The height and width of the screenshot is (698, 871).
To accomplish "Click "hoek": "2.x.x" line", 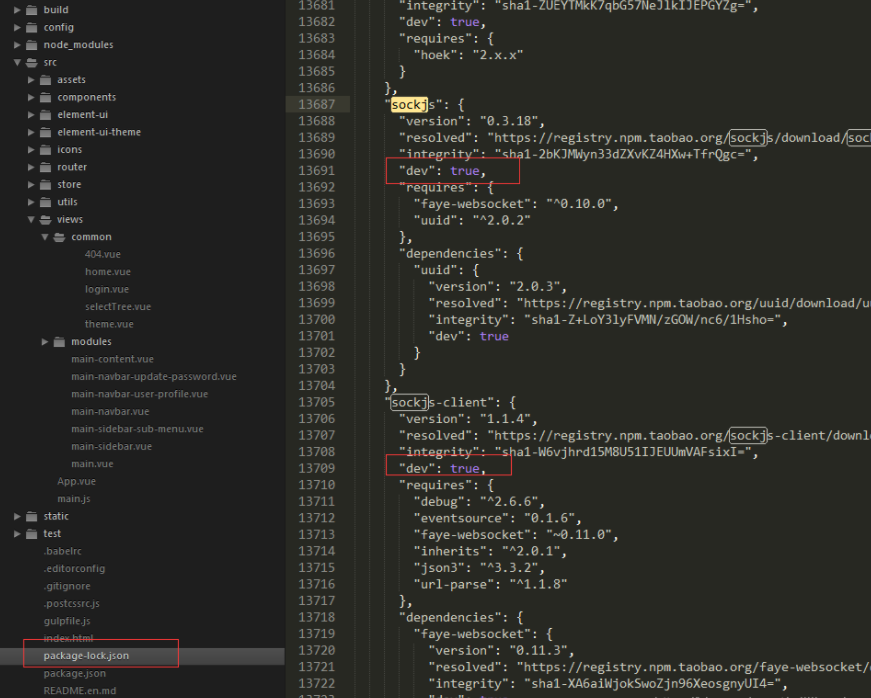I will (x=468, y=55).
